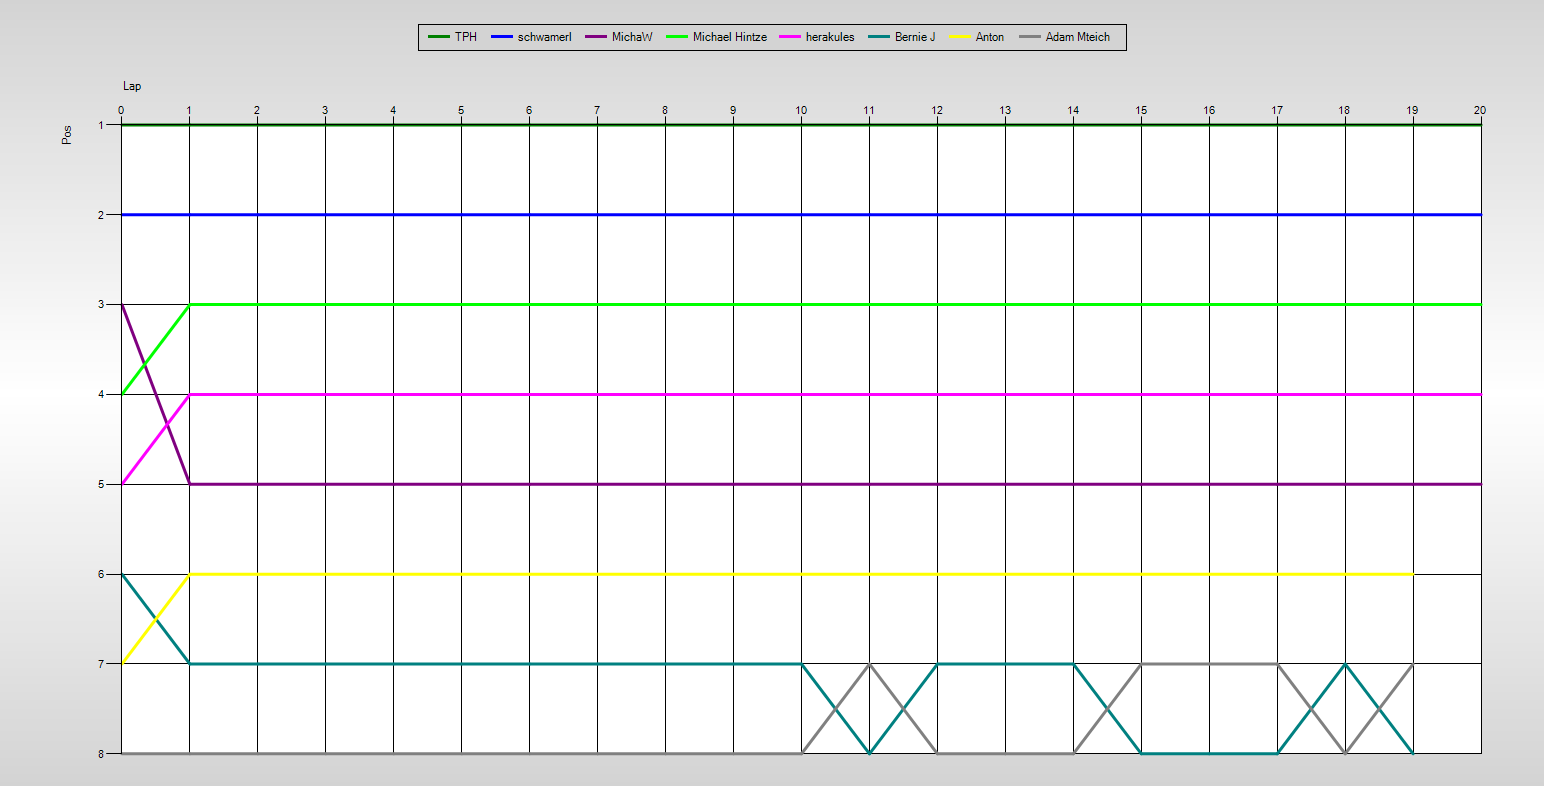Click position 1 label on the Pos axis

(102, 125)
